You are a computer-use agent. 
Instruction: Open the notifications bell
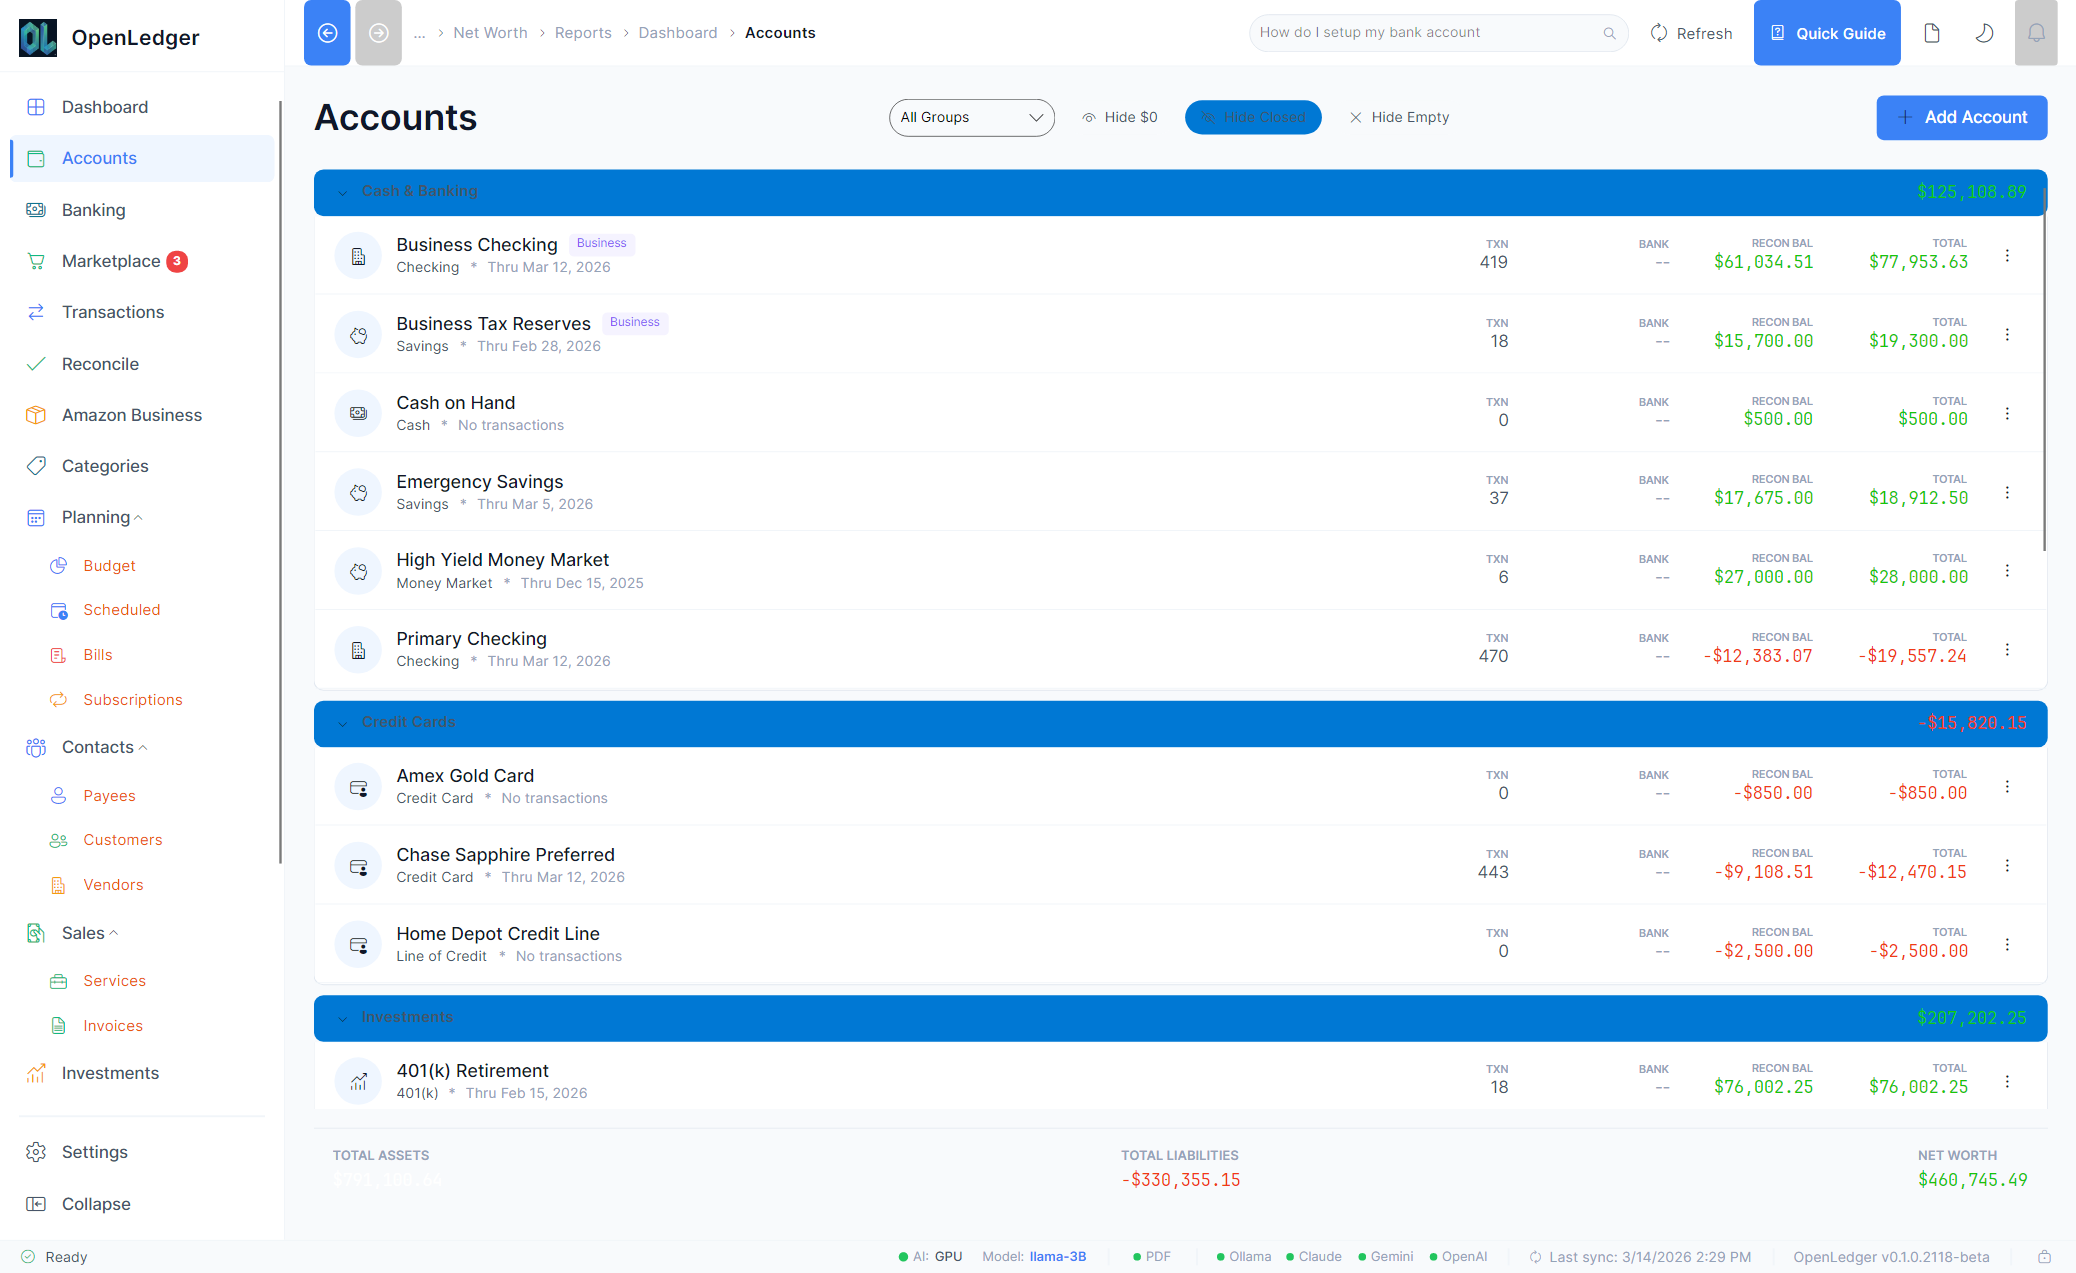click(2036, 32)
